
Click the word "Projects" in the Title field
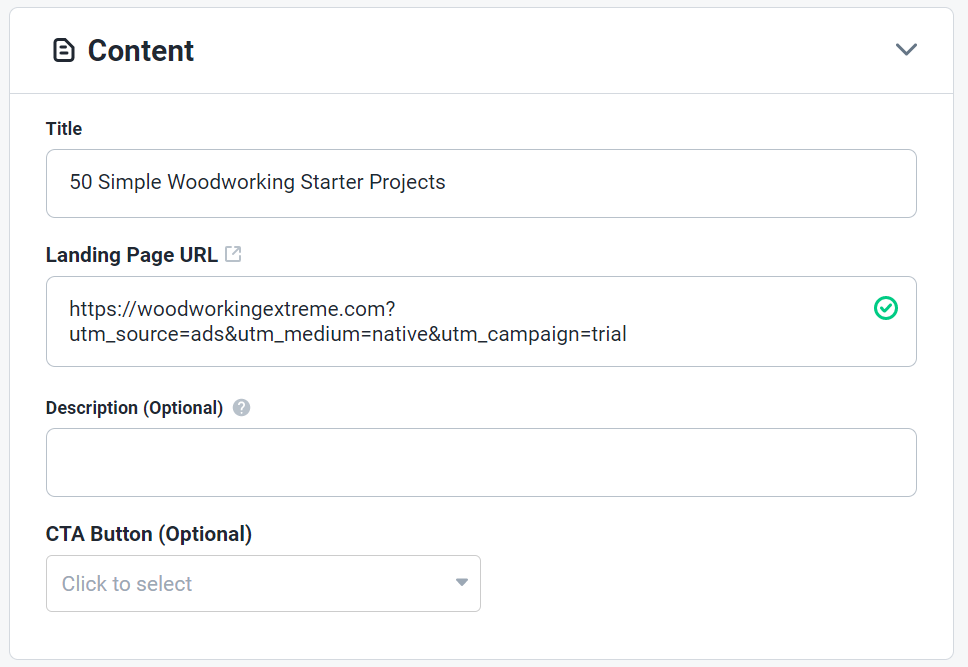pyautogui.click(x=406, y=183)
